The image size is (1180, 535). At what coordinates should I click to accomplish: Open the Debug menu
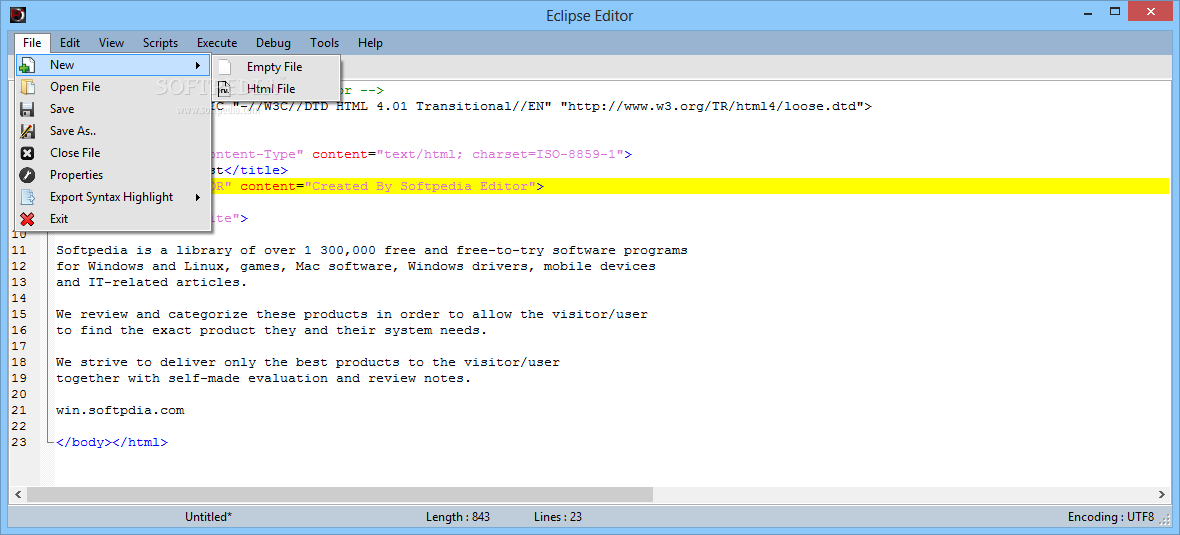coord(273,43)
